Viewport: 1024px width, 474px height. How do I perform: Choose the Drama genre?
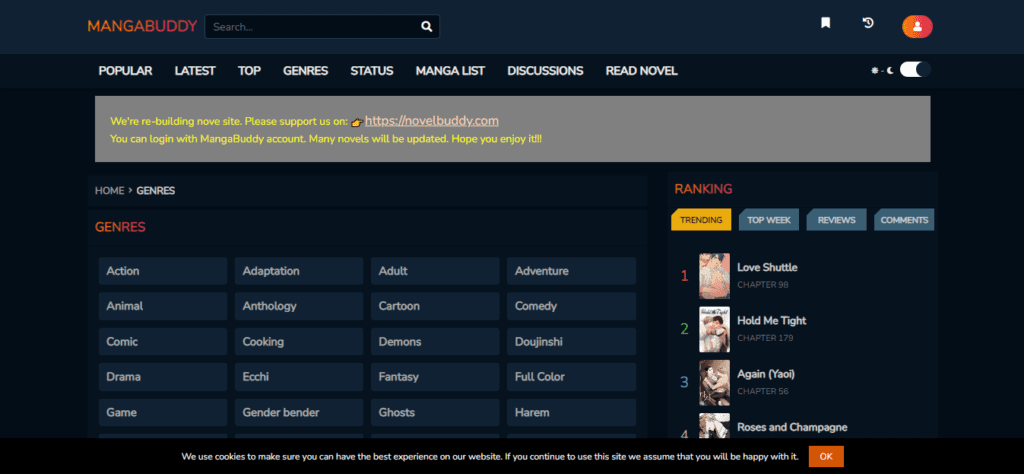[163, 377]
